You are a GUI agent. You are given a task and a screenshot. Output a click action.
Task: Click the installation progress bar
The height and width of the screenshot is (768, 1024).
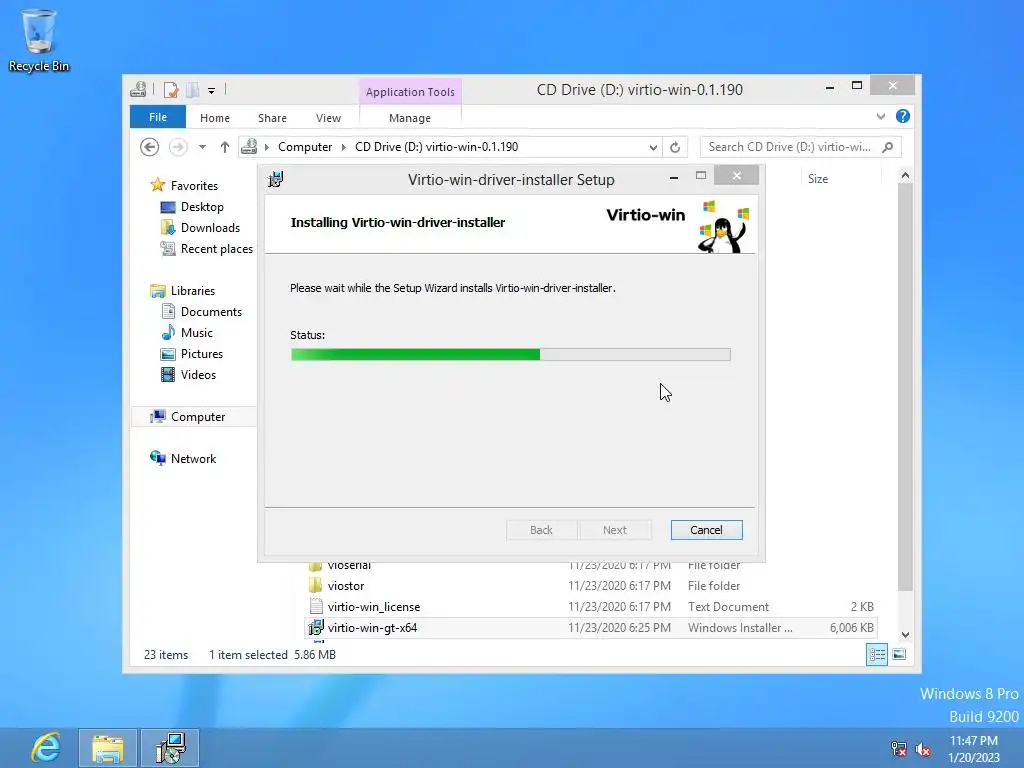pos(511,355)
